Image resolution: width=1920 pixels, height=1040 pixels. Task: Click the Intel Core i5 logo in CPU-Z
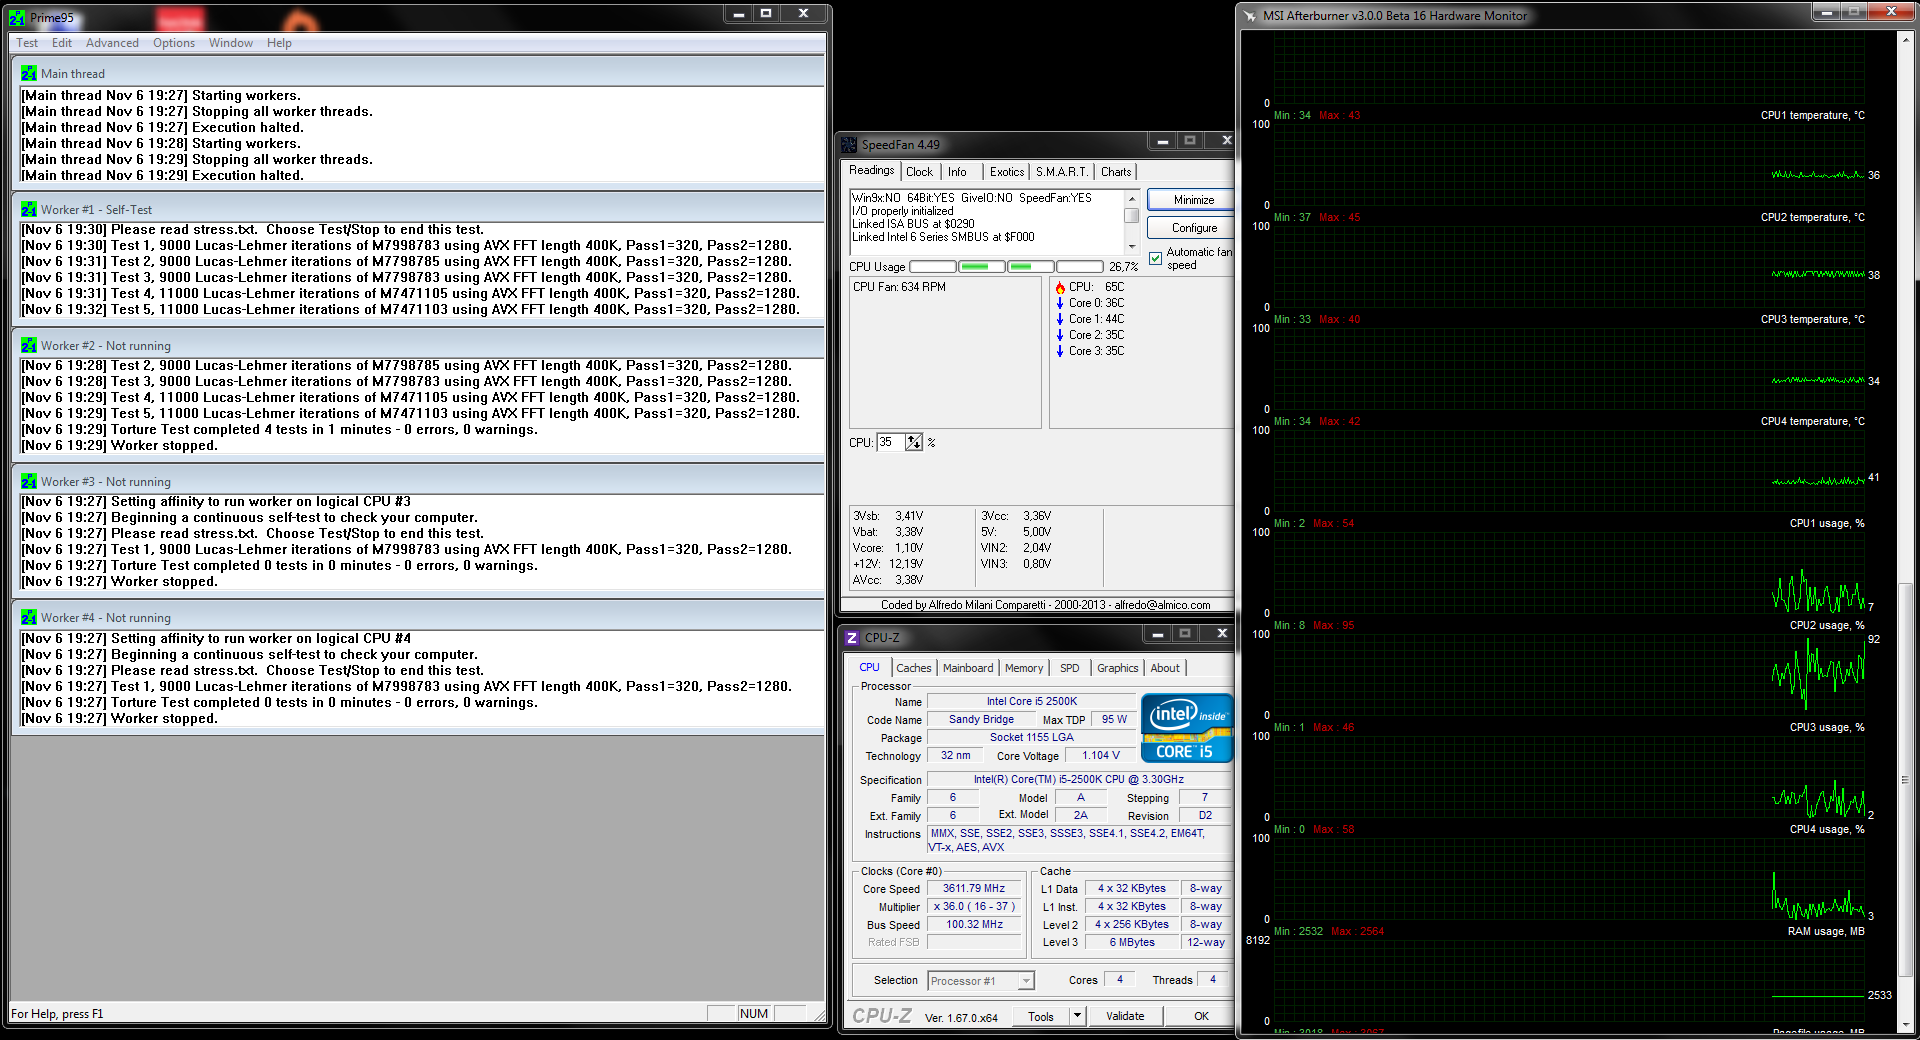coord(1187,728)
